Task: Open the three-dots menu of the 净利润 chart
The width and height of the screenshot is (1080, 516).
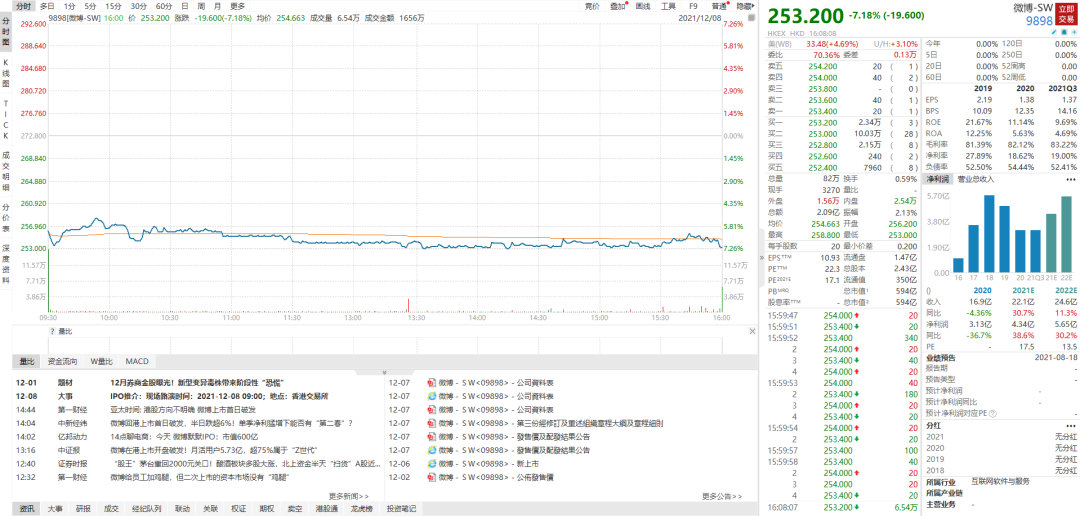Action: pyautogui.click(x=1070, y=179)
